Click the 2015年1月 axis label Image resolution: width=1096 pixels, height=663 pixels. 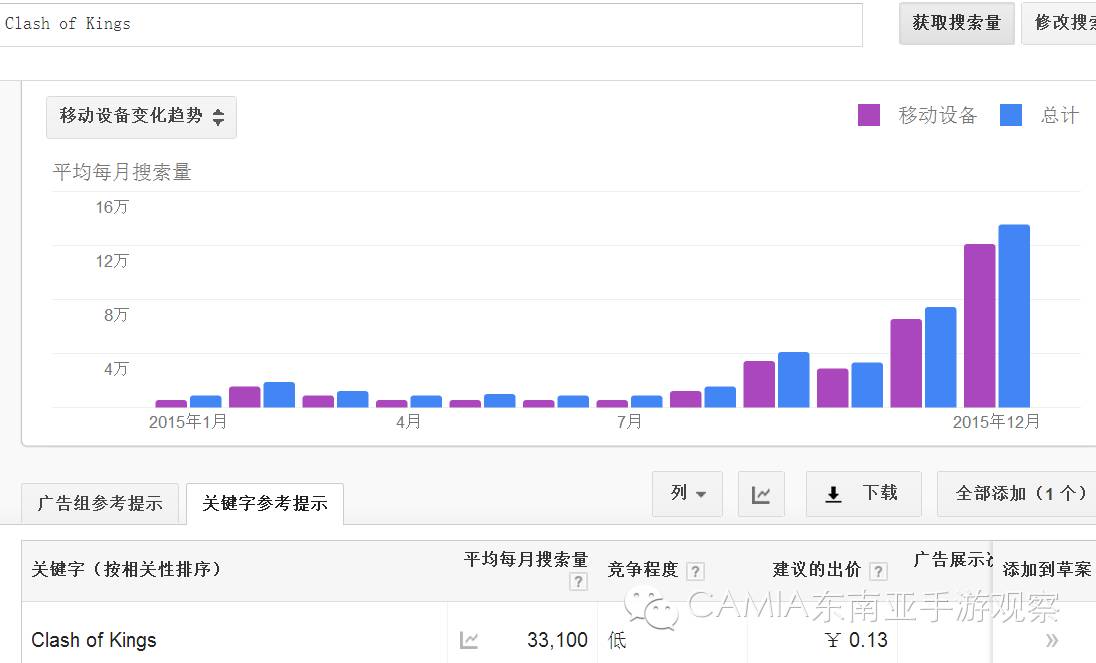tap(187, 422)
